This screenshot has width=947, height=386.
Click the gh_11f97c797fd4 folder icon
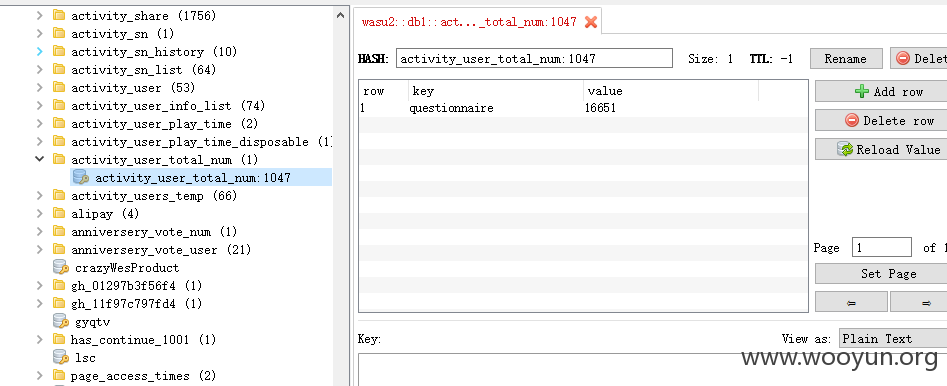pos(59,303)
